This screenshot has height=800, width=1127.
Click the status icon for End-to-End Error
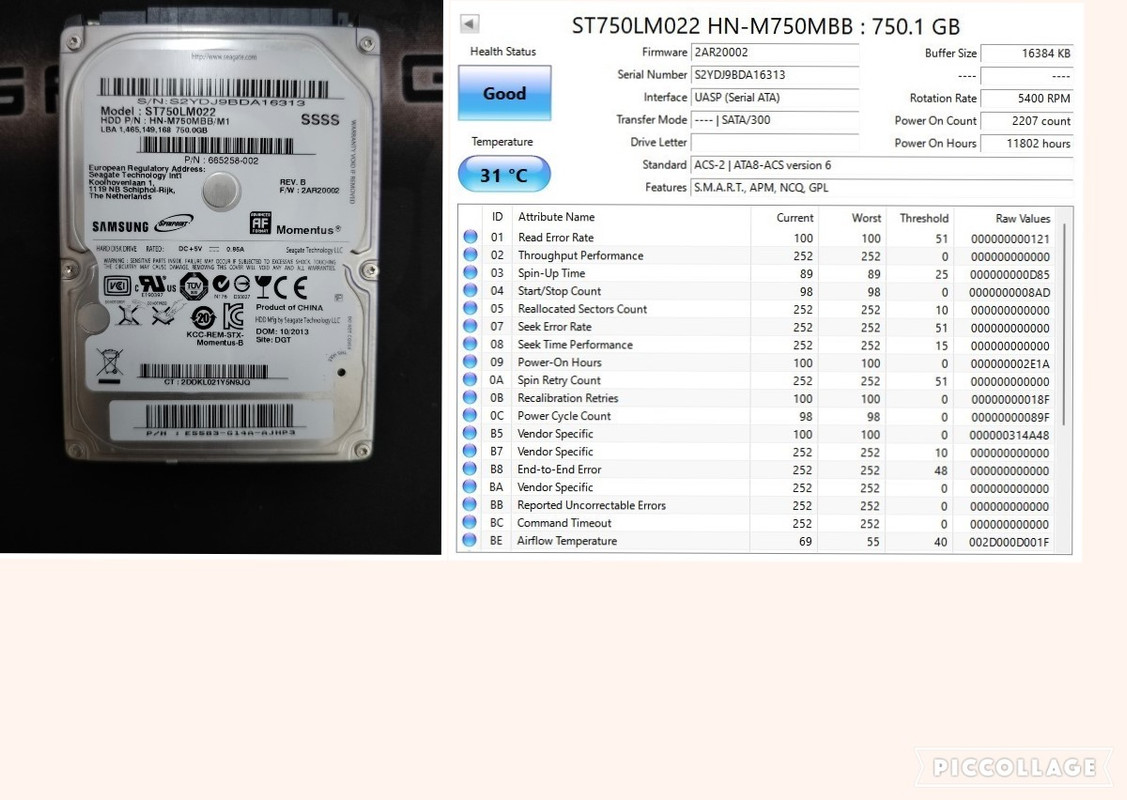[470, 469]
